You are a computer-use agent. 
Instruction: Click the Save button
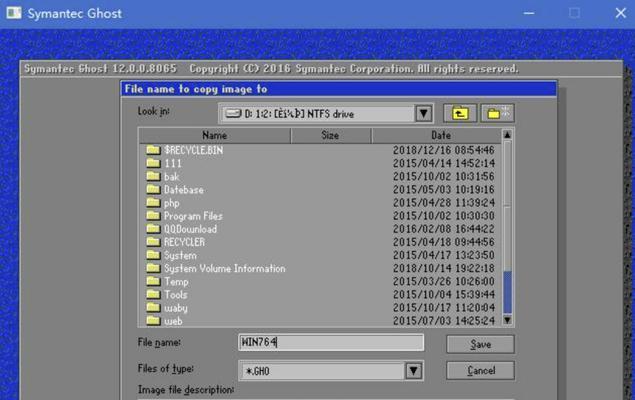point(480,344)
